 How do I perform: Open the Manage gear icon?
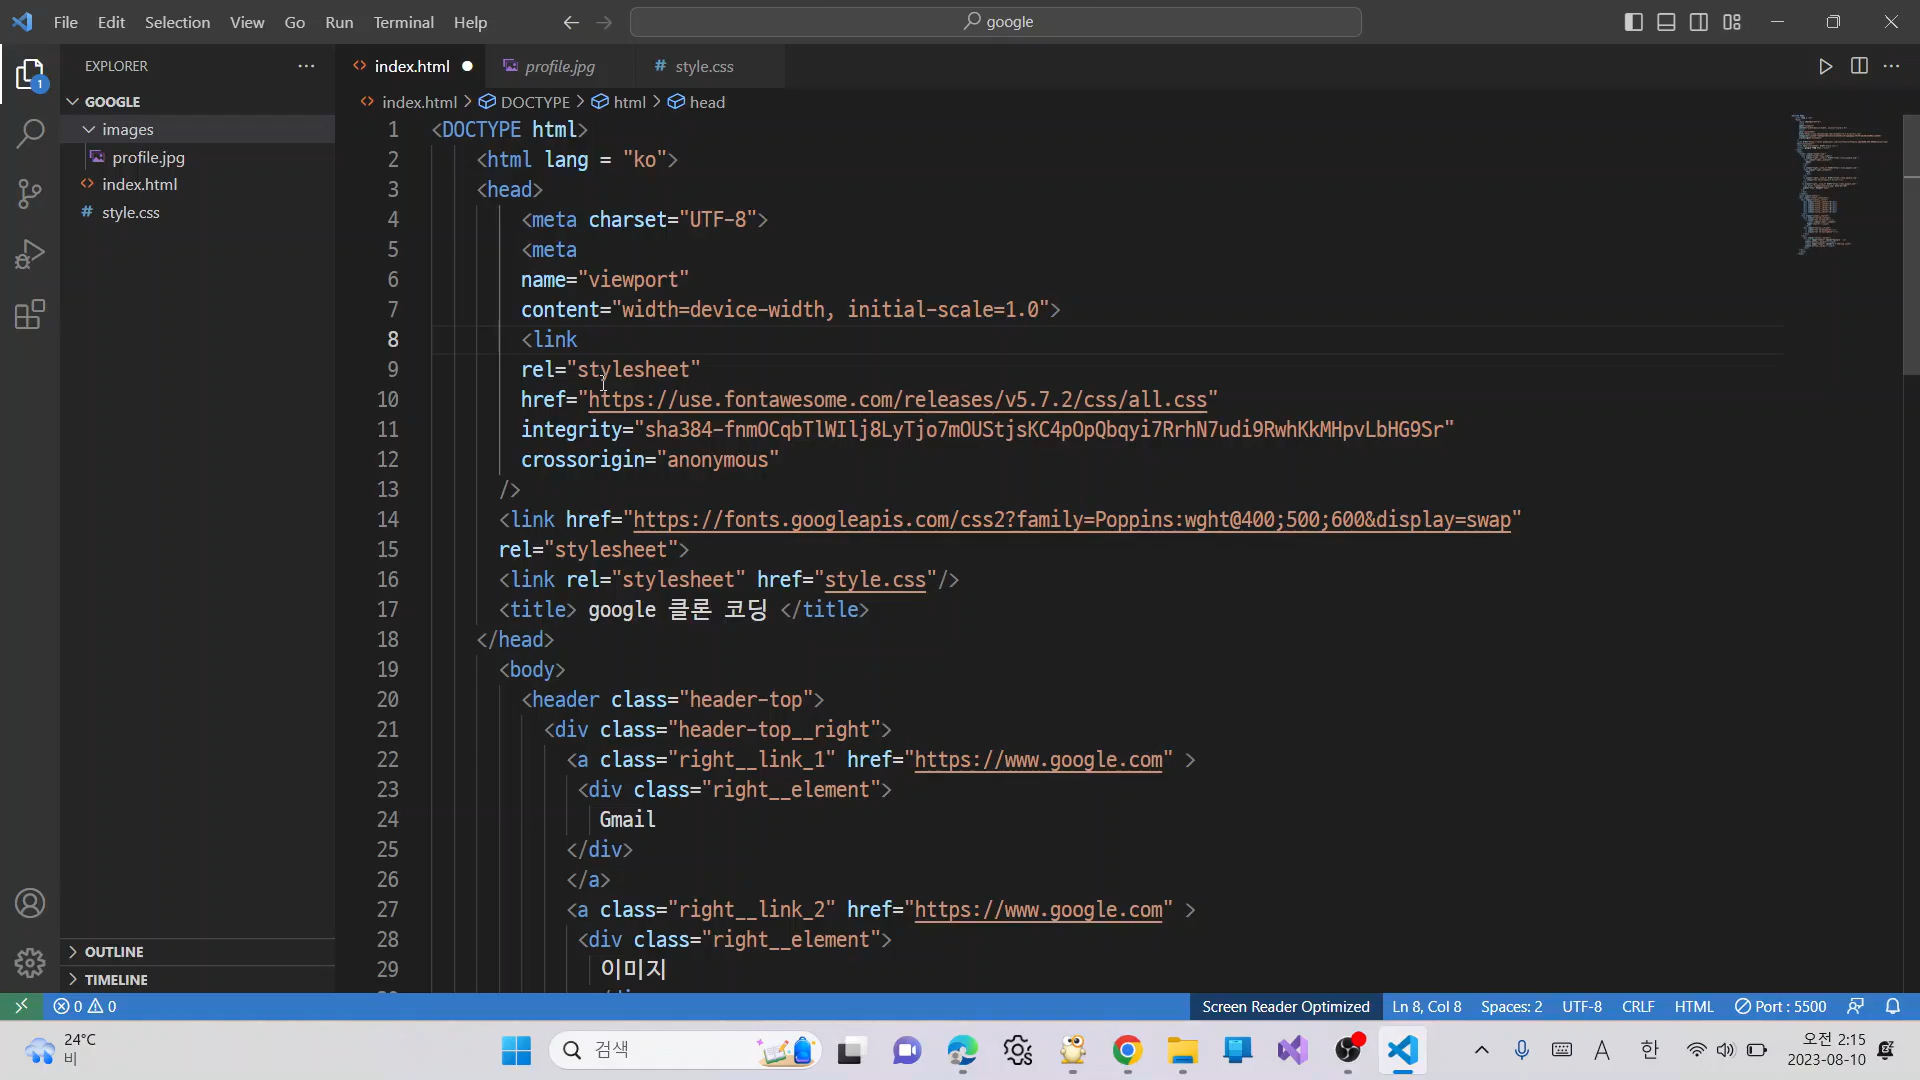pyautogui.click(x=30, y=963)
